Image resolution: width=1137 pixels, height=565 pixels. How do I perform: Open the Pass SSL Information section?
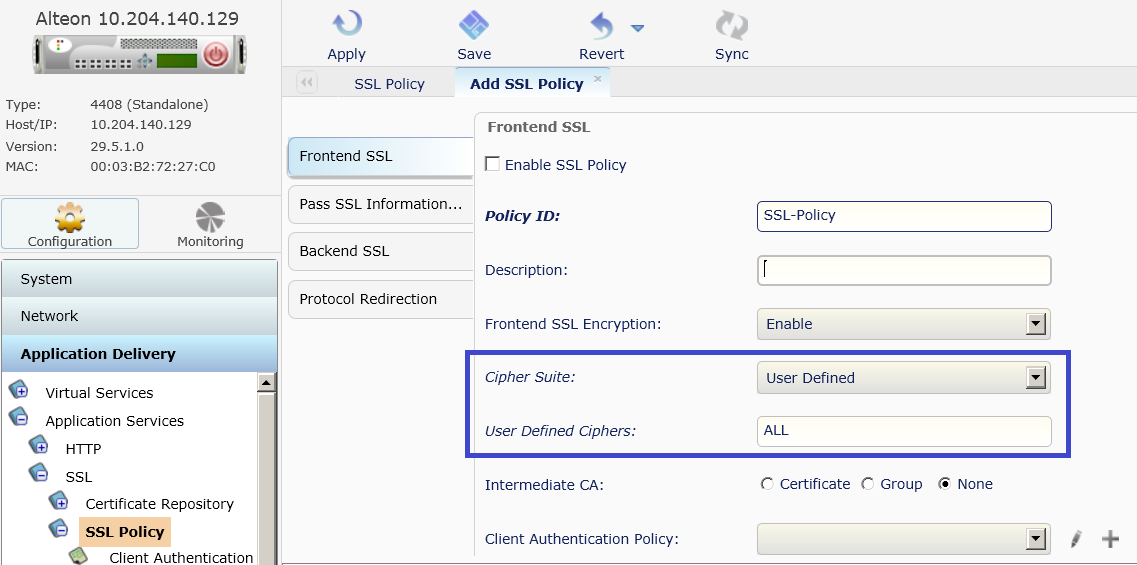point(381,204)
